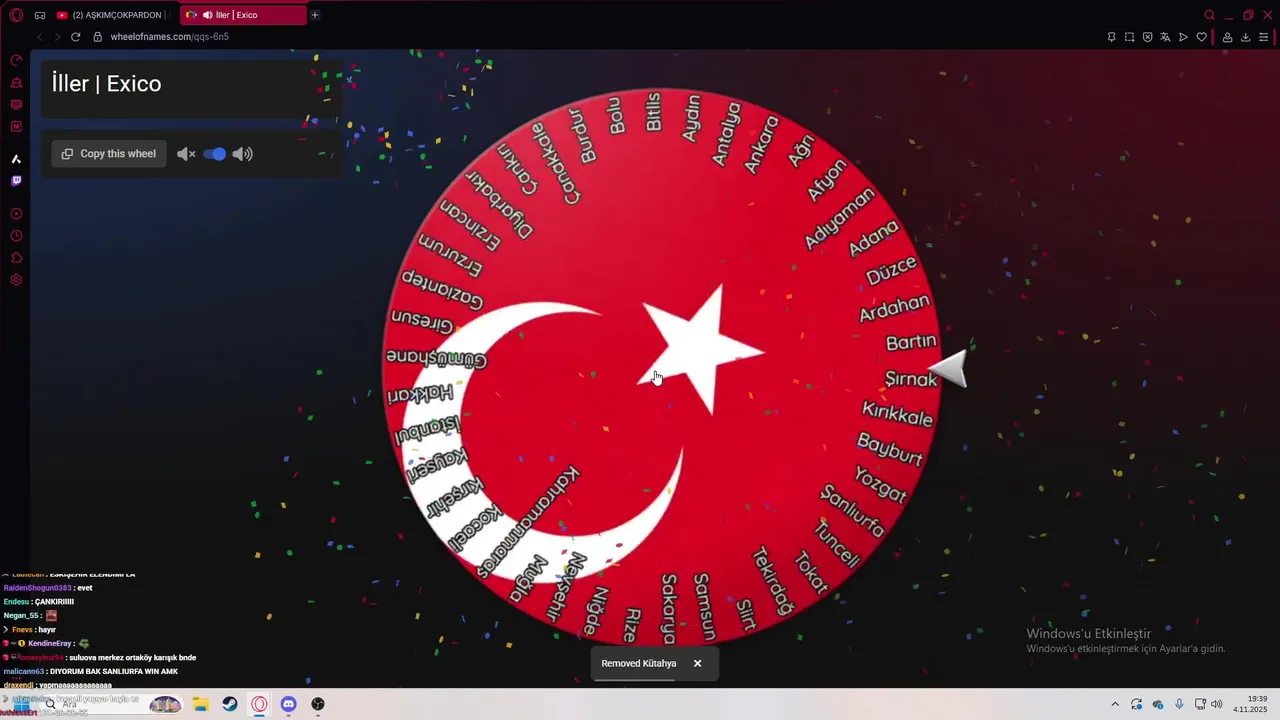Go back to previous page
Image resolution: width=1280 pixels, height=720 pixels.
pyautogui.click(x=40, y=37)
